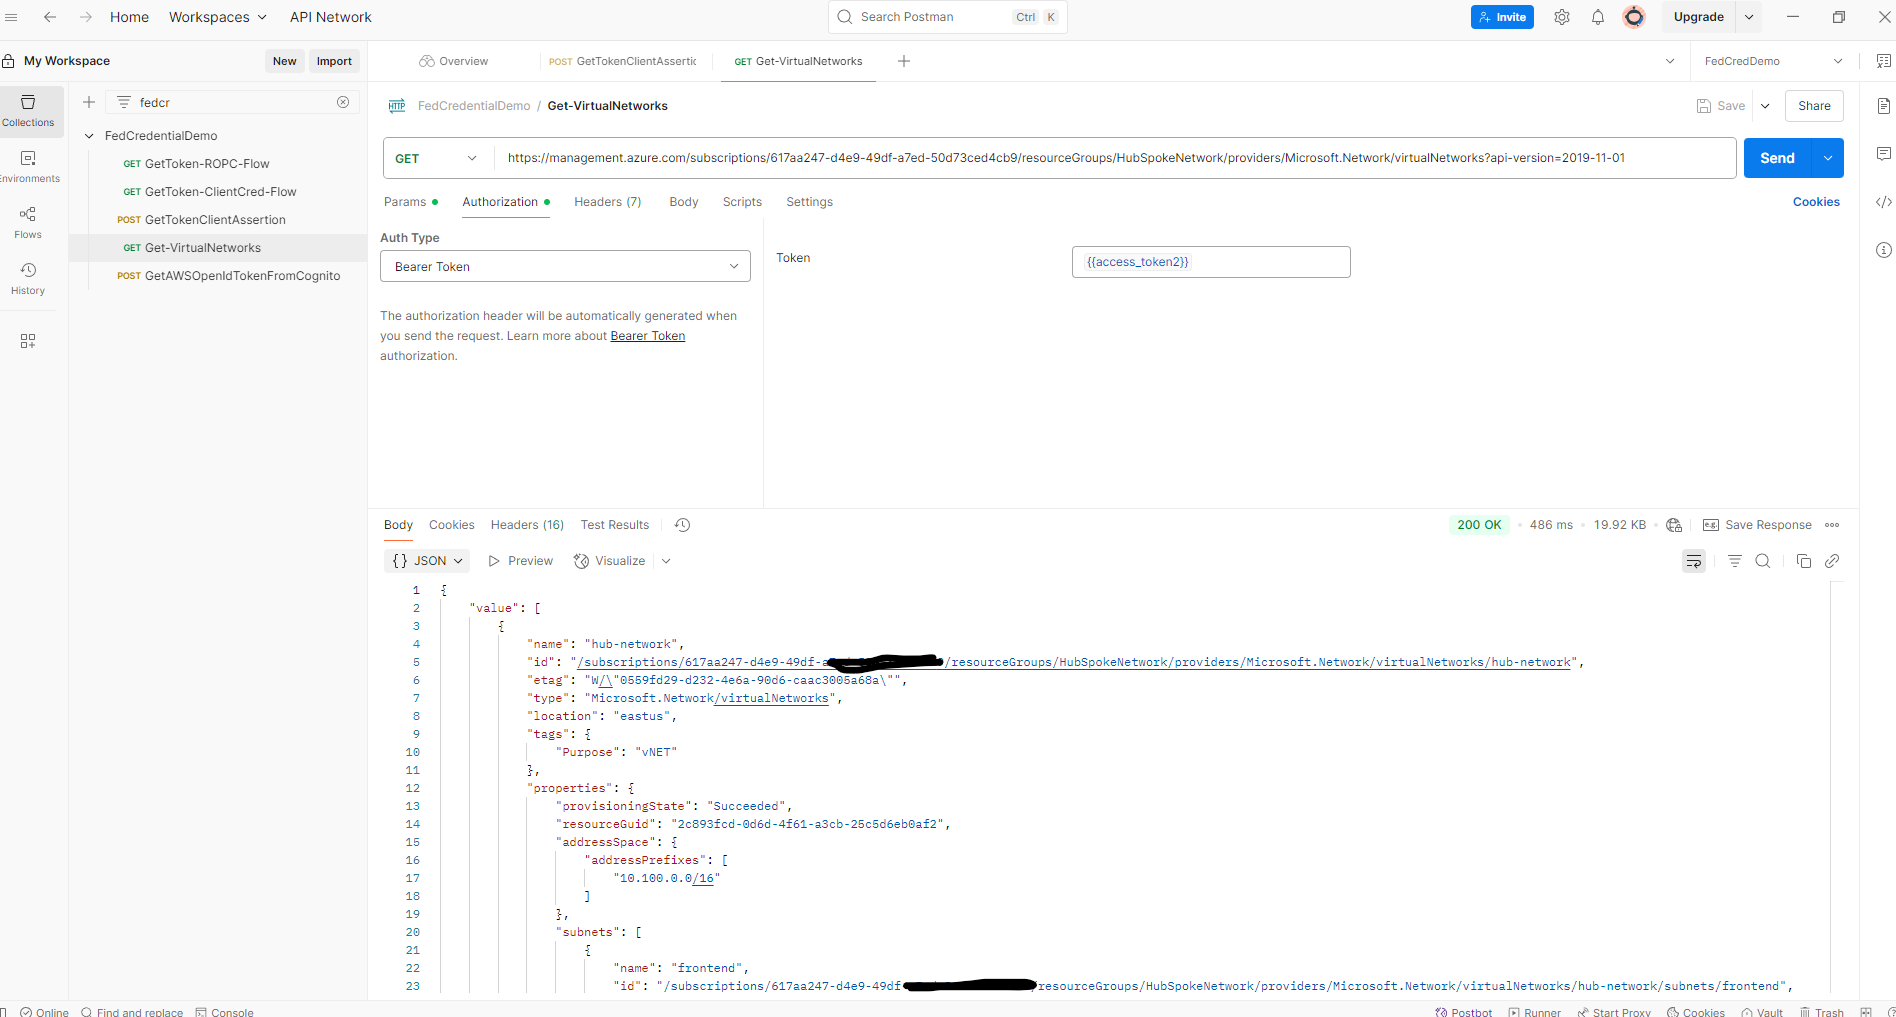Open the documentation icon in right sidebar
Viewport: 1896px width, 1017px height.
[1884, 106]
